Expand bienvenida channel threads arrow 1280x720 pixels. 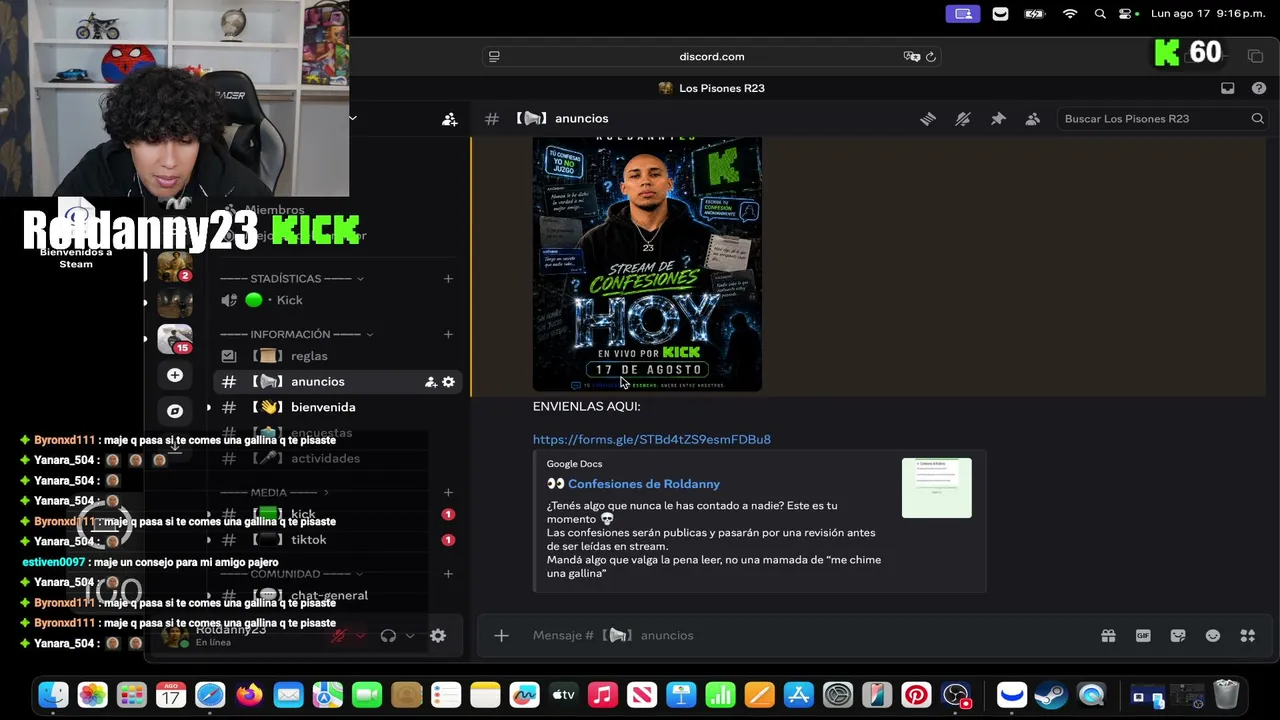click(209, 407)
